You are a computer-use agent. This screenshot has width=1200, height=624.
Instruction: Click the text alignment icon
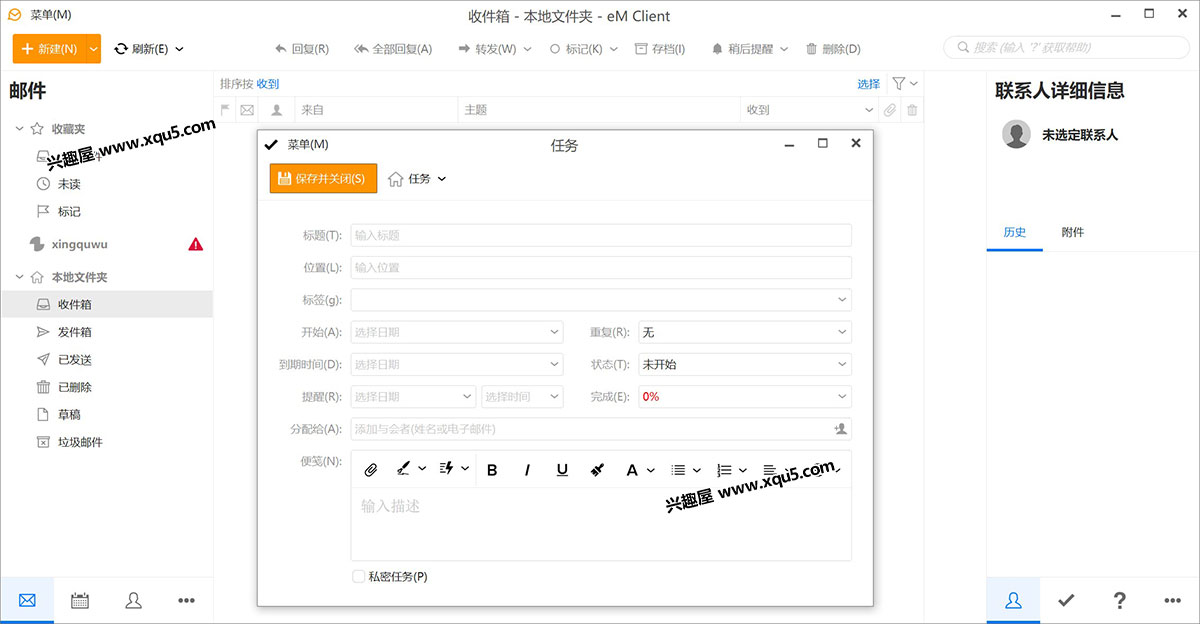click(x=769, y=470)
